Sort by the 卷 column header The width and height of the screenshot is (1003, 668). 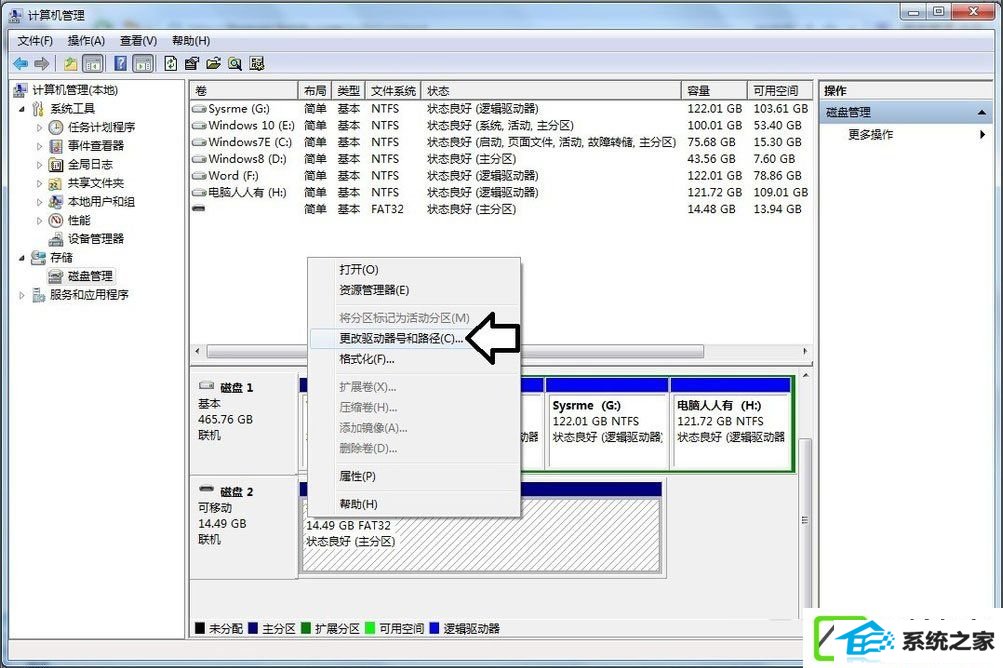pos(244,91)
